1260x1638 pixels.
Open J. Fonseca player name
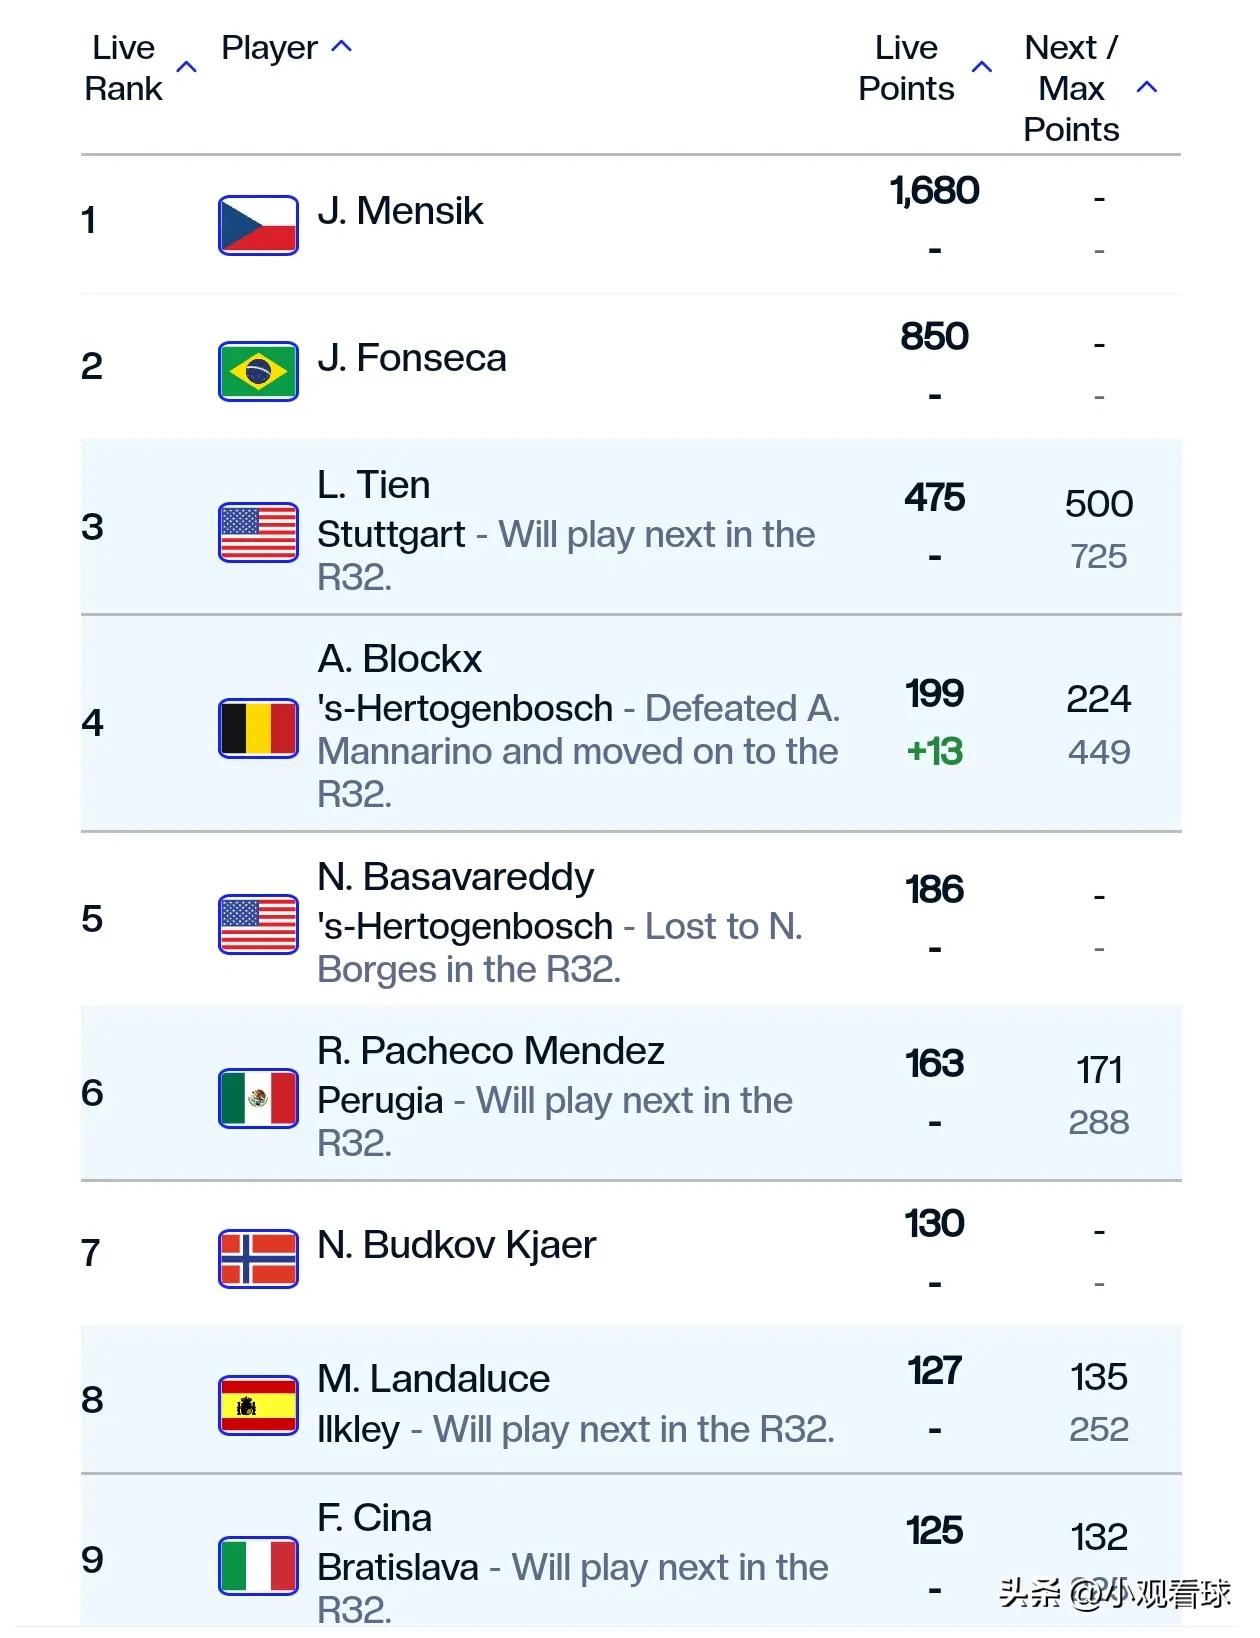click(412, 358)
